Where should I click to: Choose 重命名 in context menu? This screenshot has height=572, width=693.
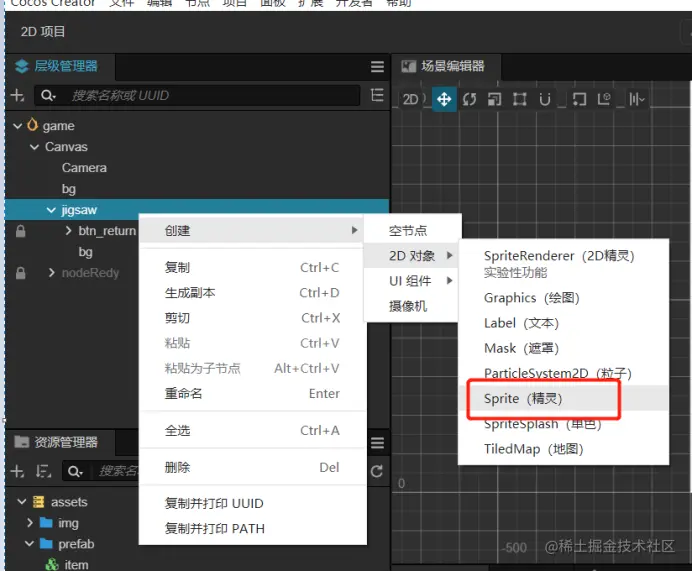252,393
